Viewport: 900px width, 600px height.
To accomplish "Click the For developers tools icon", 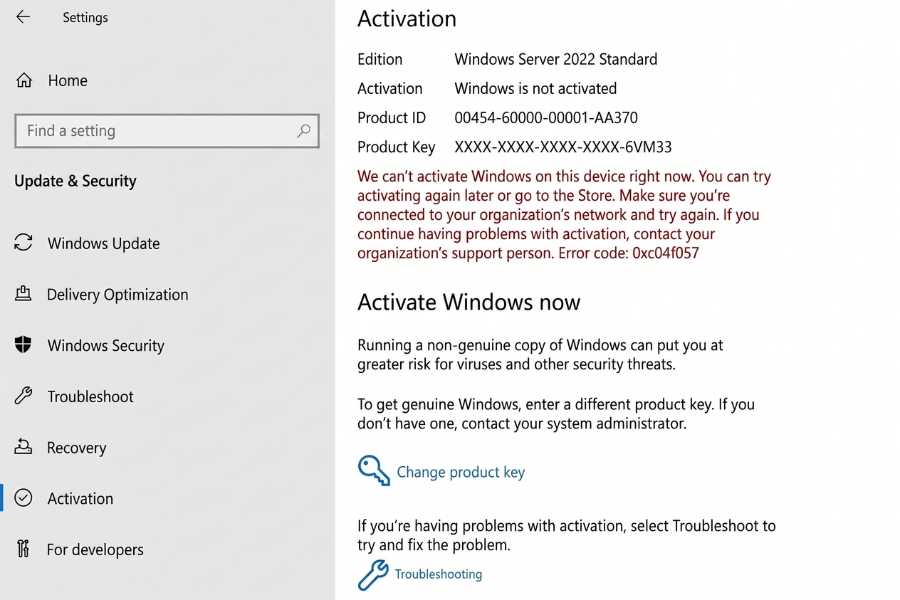I will (23, 549).
